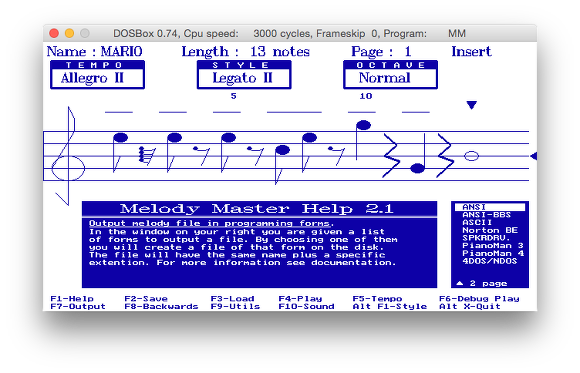The image size is (580, 373).
Task: Click the Page : 1 indicator
Action: [381, 51]
